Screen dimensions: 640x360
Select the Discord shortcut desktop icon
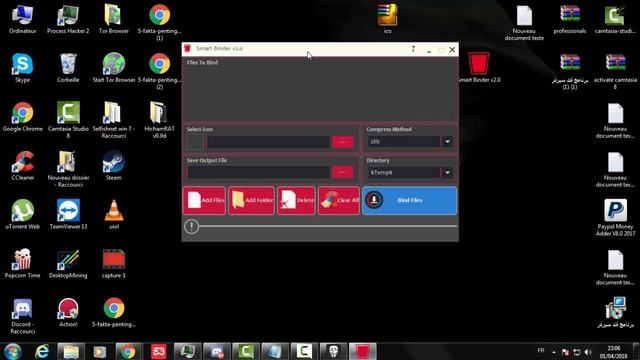pyautogui.click(x=22, y=316)
